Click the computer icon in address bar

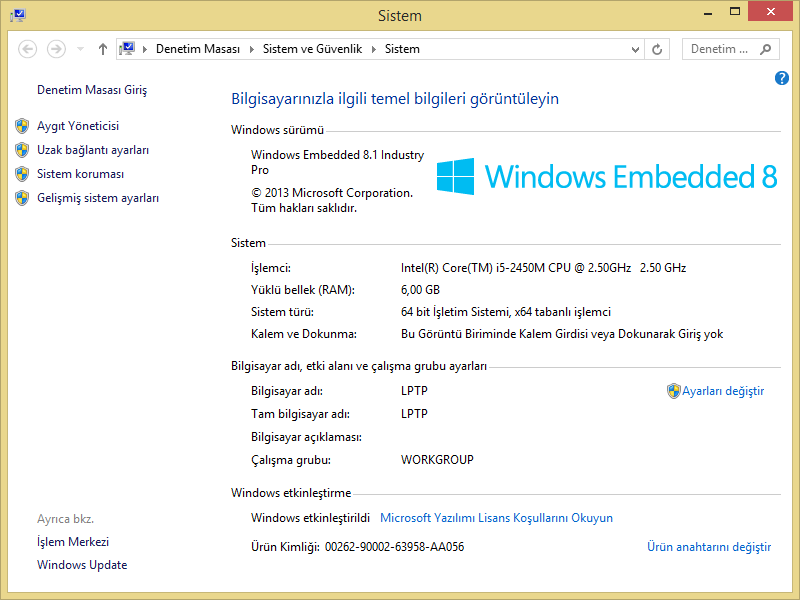click(127, 49)
